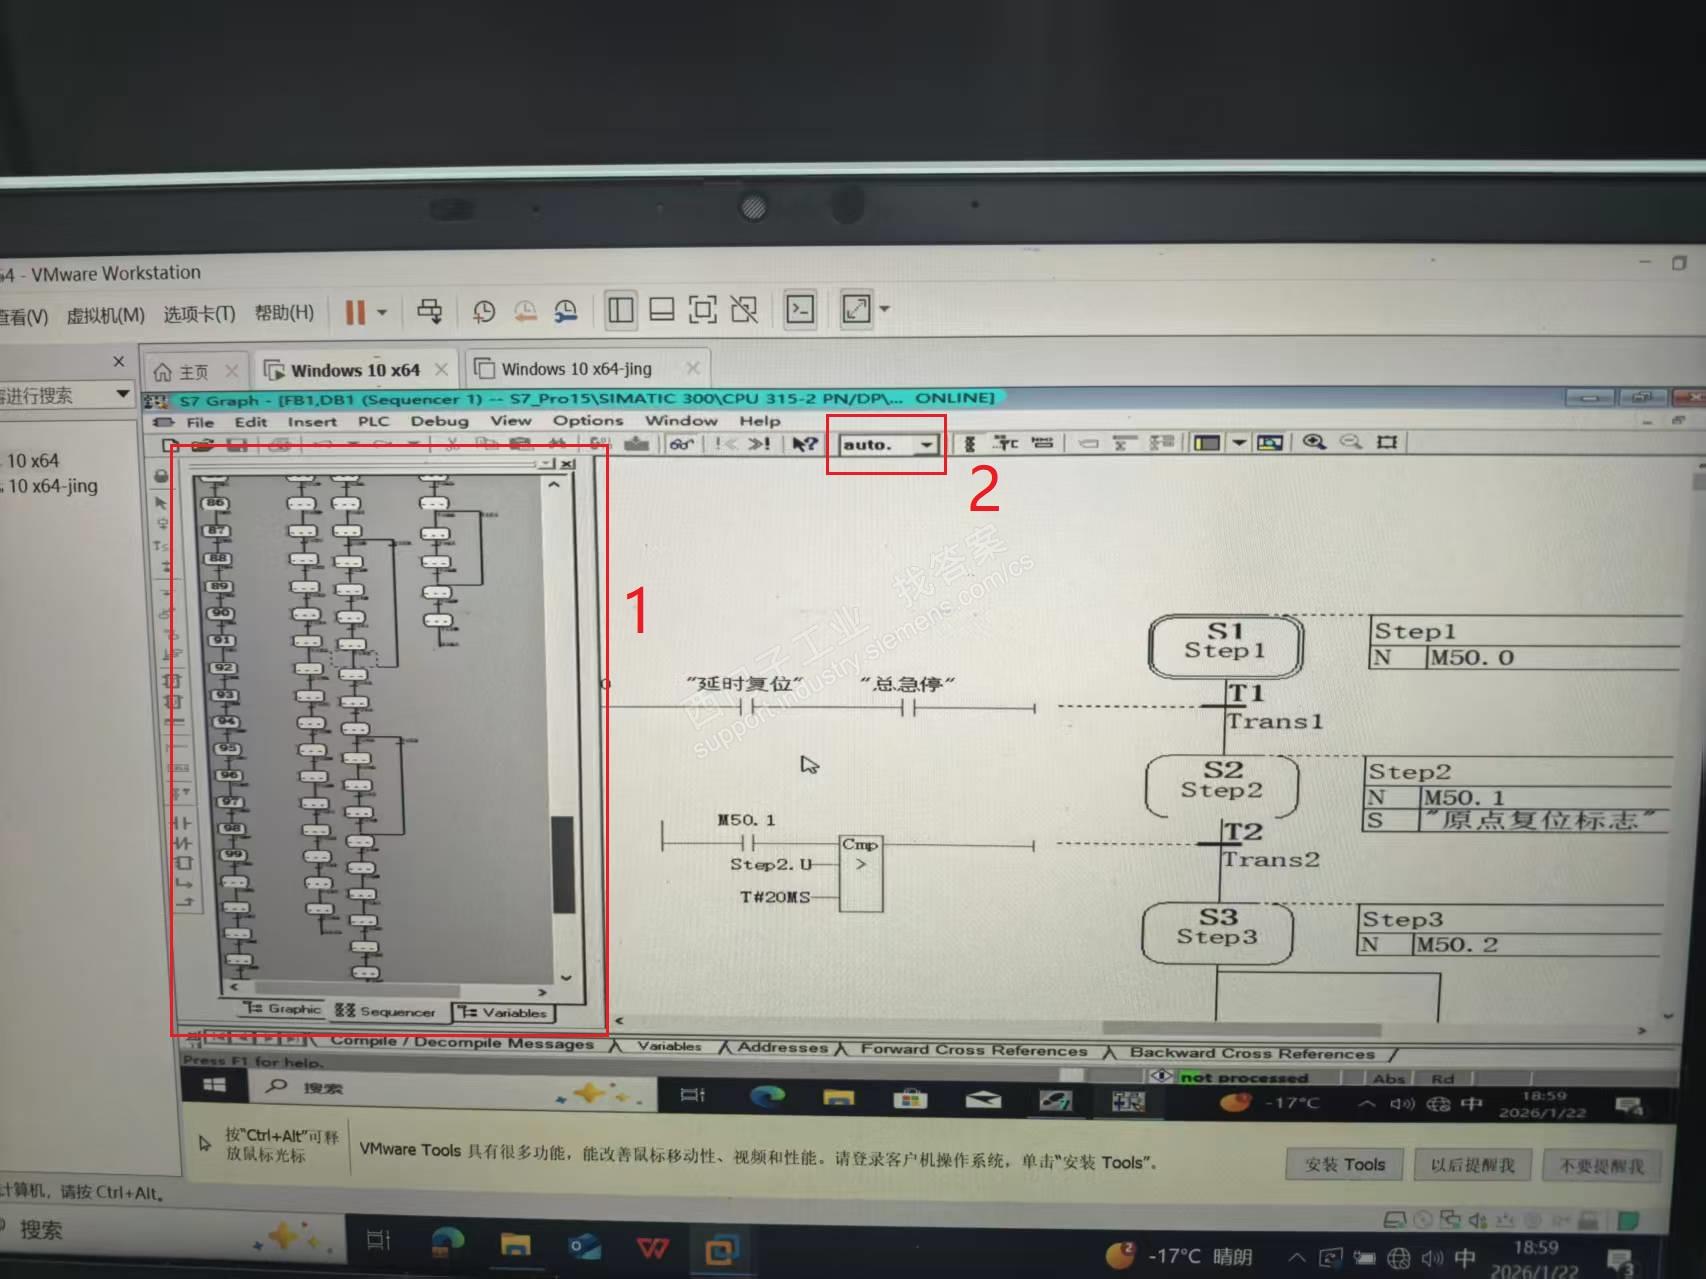The image size is (1706, 1279).
Task: Click the 安装 Tools button
Action: (1345, 1164)
